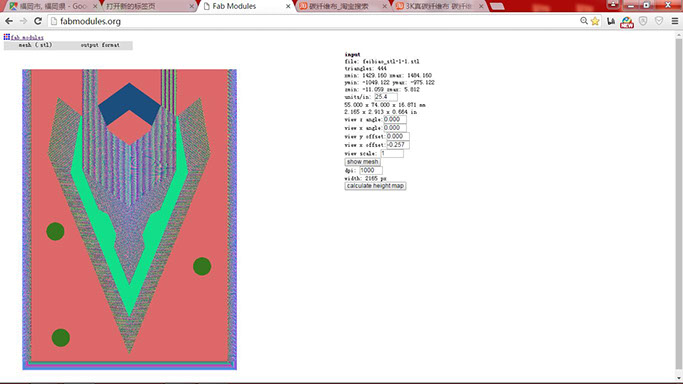Image resolution: width=683 pixels, height=384 pixels.
Task: Switch to the second new-tab page tab
Action: [x=148, y=7]
